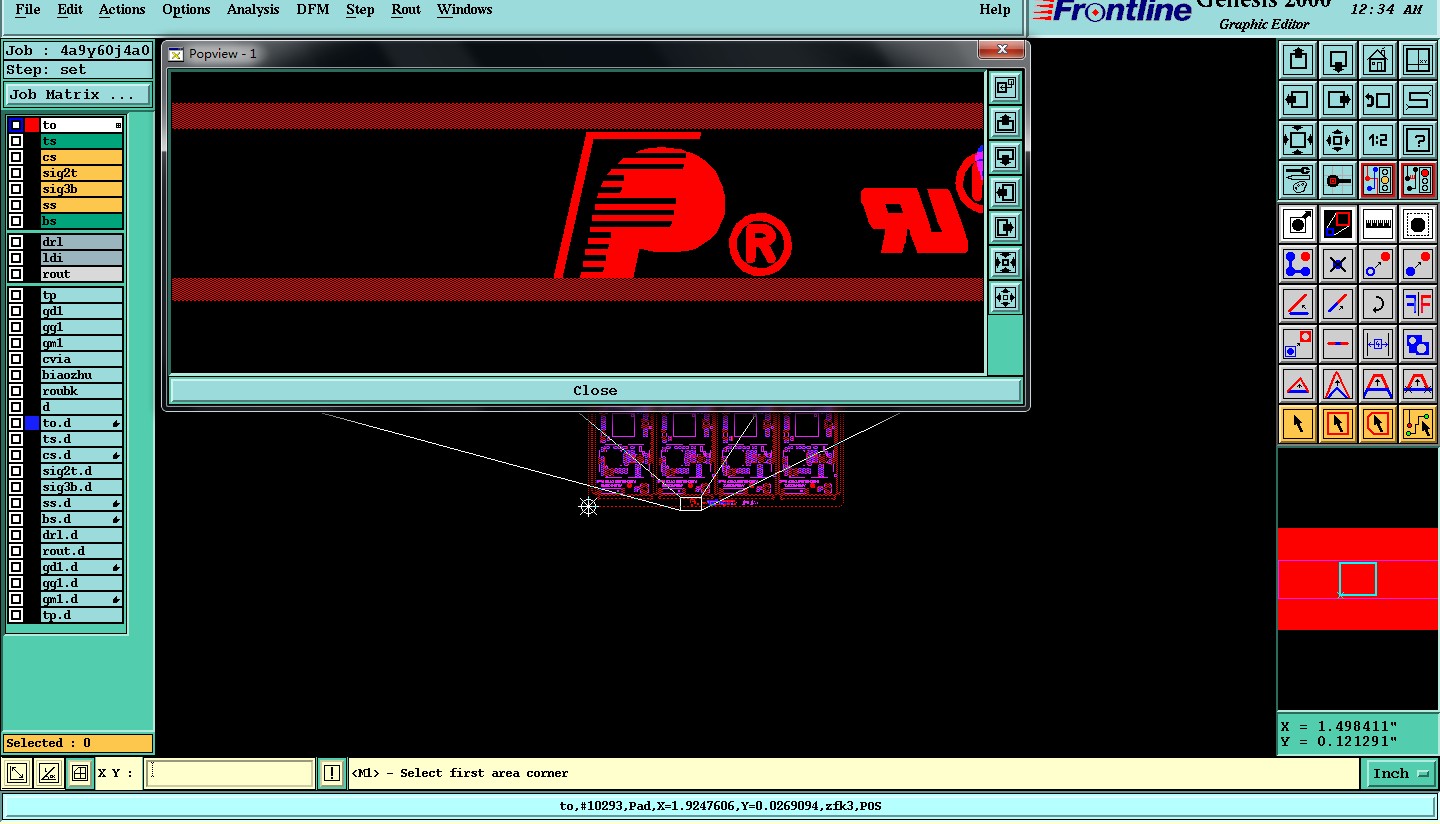Click the XY coordinate input field
The width and height of the screenshot is (1440, 824).
click(229, 773)
